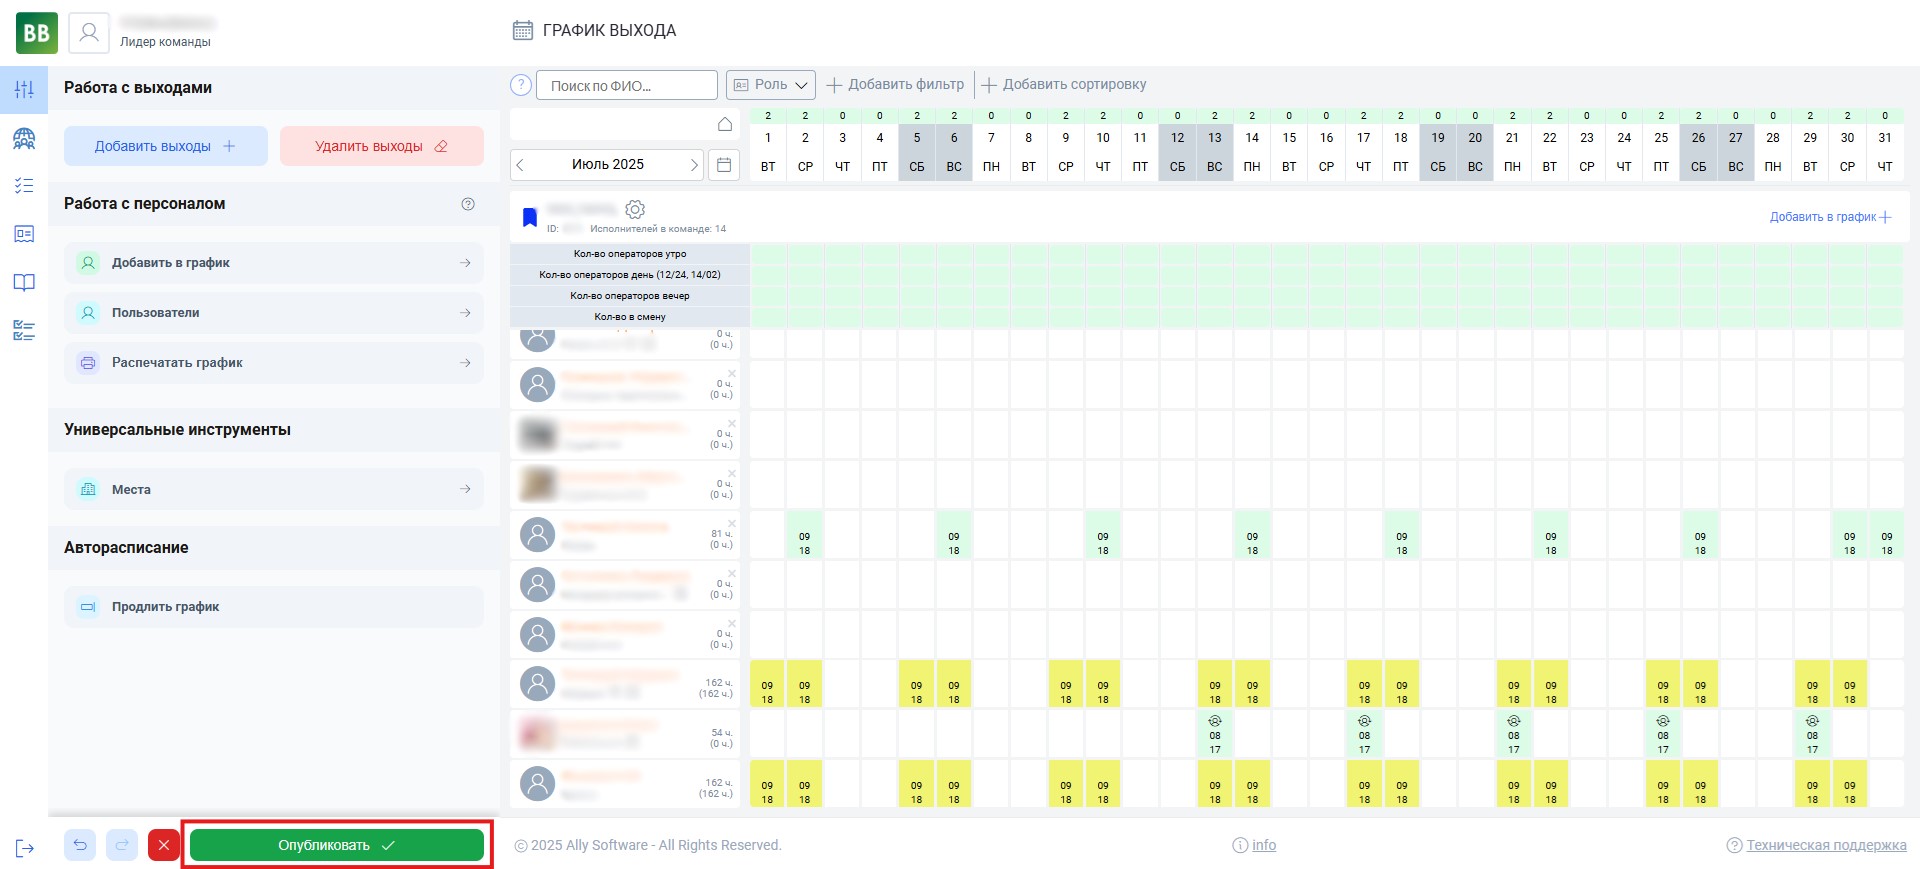Open Продлить график menu item
1920x869 pixels.
[274, 607]
